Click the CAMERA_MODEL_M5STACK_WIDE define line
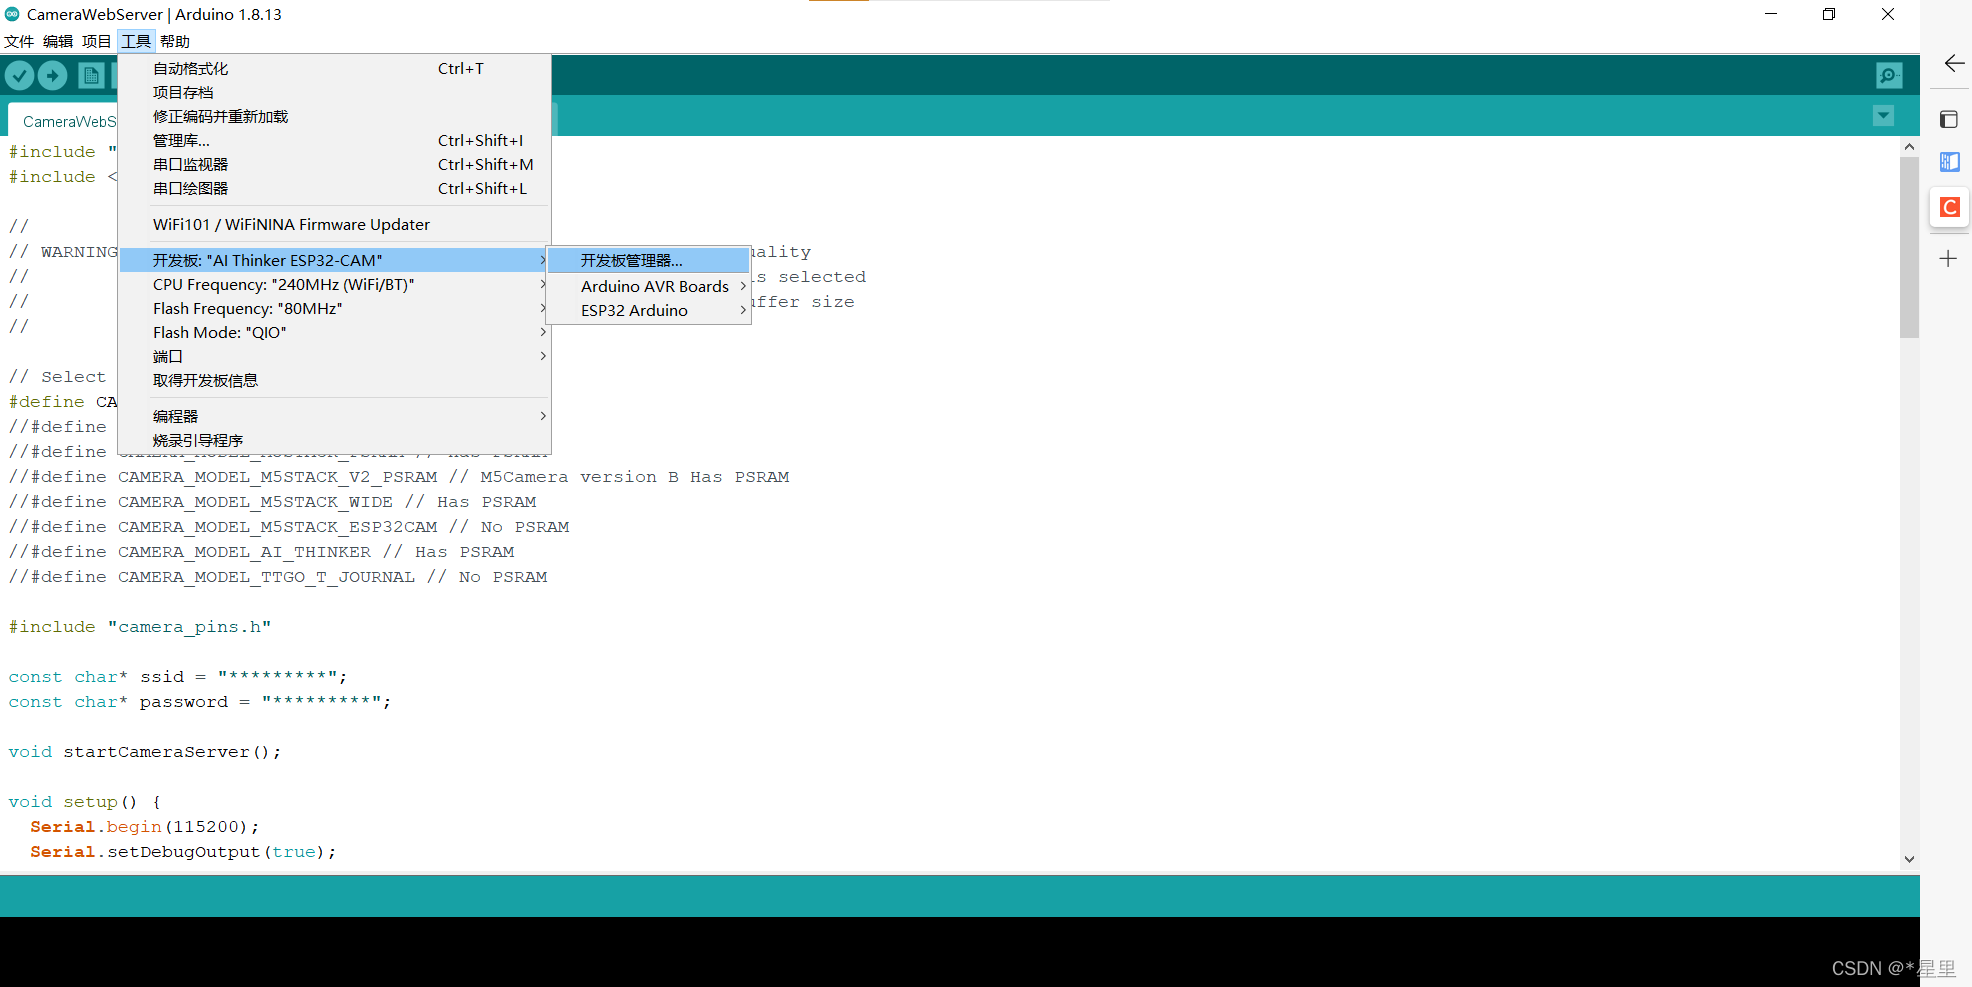The width and height of the screenshot is (1972, 987). [x=272, y=502]
